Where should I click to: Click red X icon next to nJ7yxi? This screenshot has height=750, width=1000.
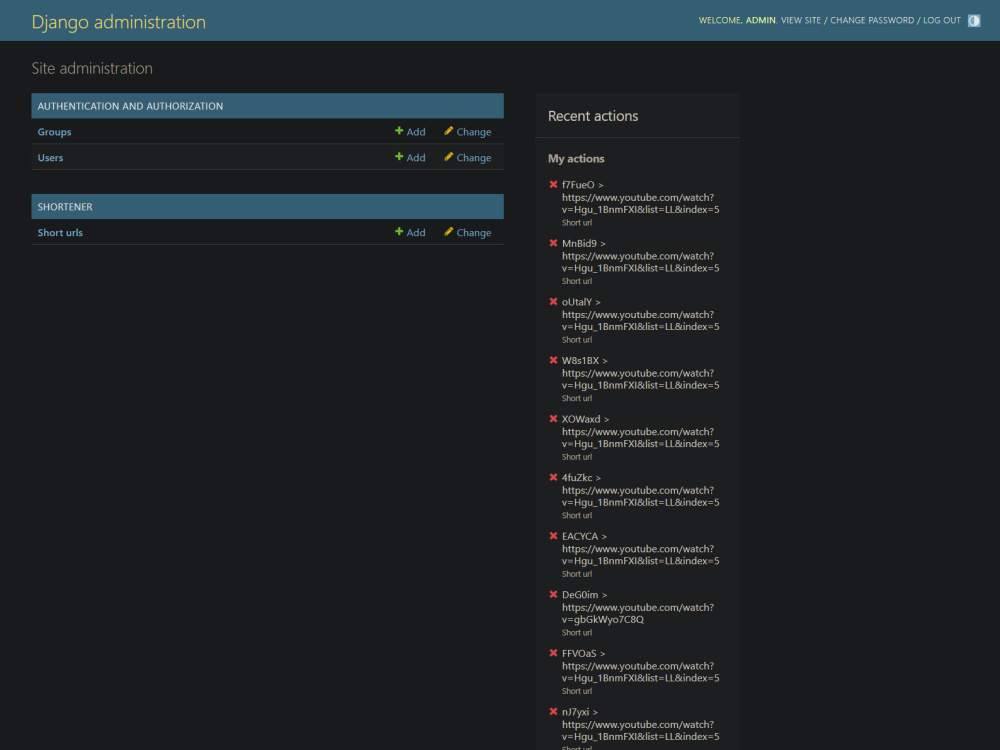point(553,712)
